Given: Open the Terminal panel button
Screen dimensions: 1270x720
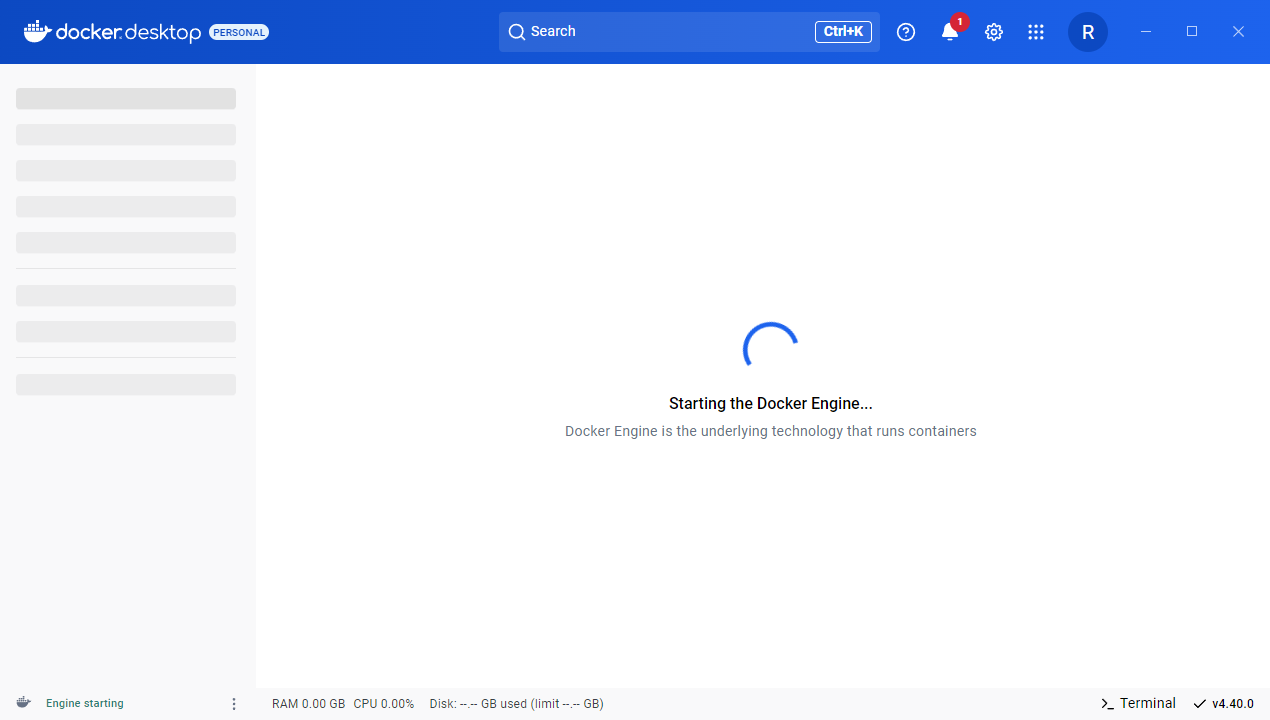Looking at the screenshot, I should [1138, 704].
